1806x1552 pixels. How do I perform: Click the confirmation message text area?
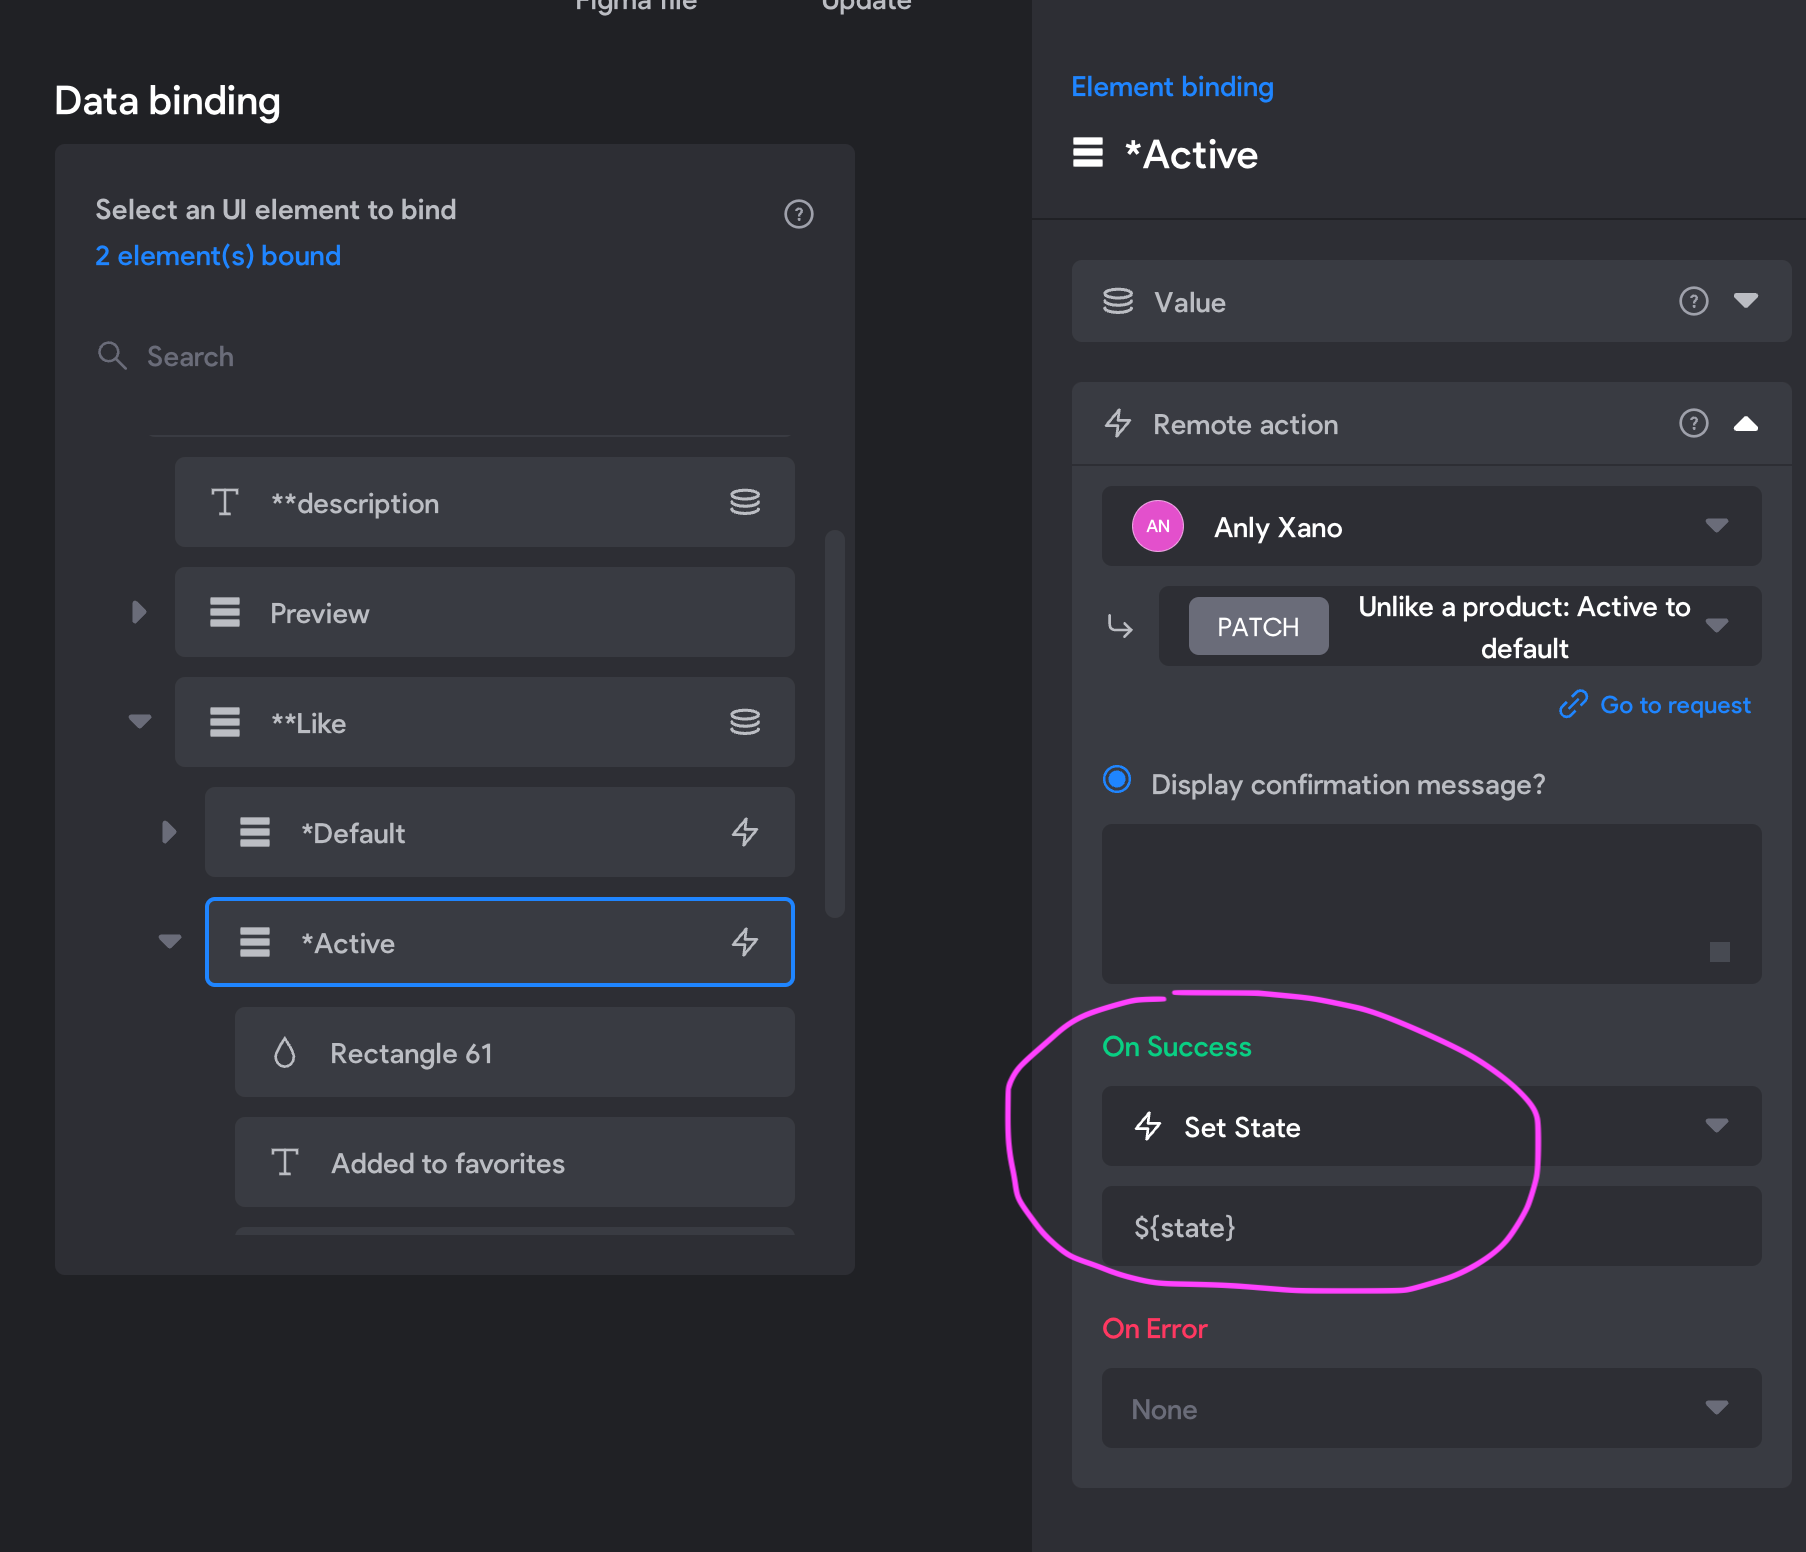coord(1432,904)
